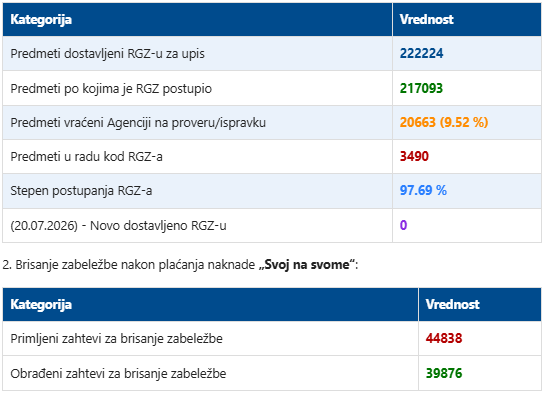Screen dimensions: 547x396
Task: Select 'Stepen postupanja RGZ-a' label
Action: pyautogui.click(x=81, y=191)
